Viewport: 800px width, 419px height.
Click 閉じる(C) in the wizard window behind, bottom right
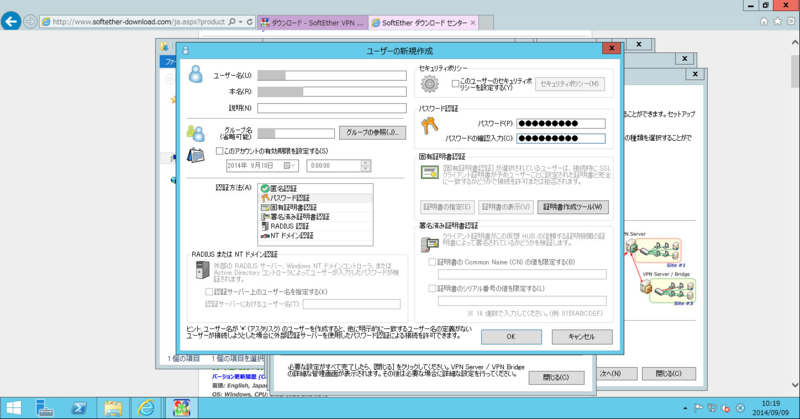coord(669,374)
